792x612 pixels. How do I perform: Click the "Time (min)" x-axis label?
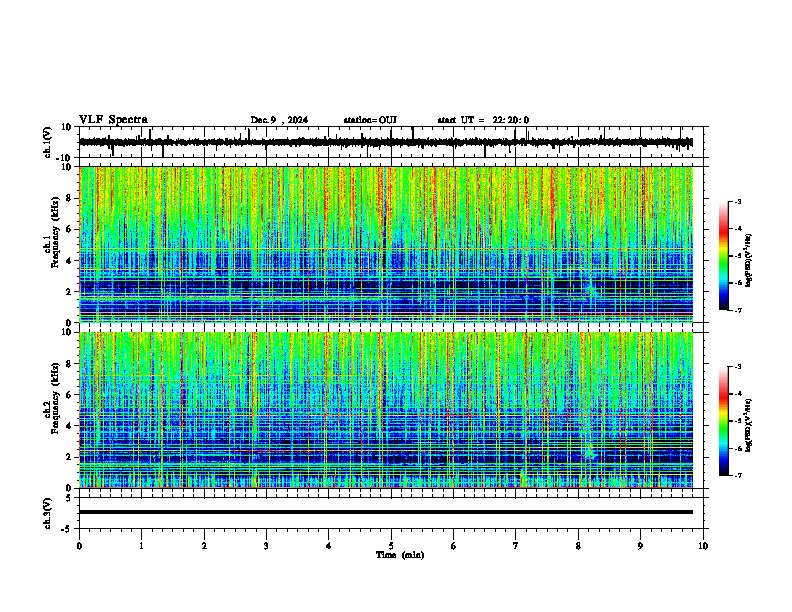(x=400, y=555)
